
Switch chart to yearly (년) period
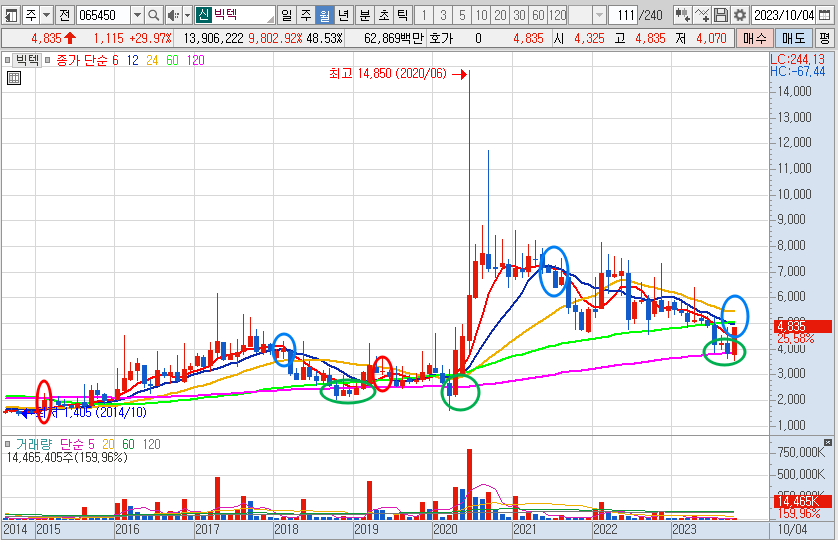(344, 15)
